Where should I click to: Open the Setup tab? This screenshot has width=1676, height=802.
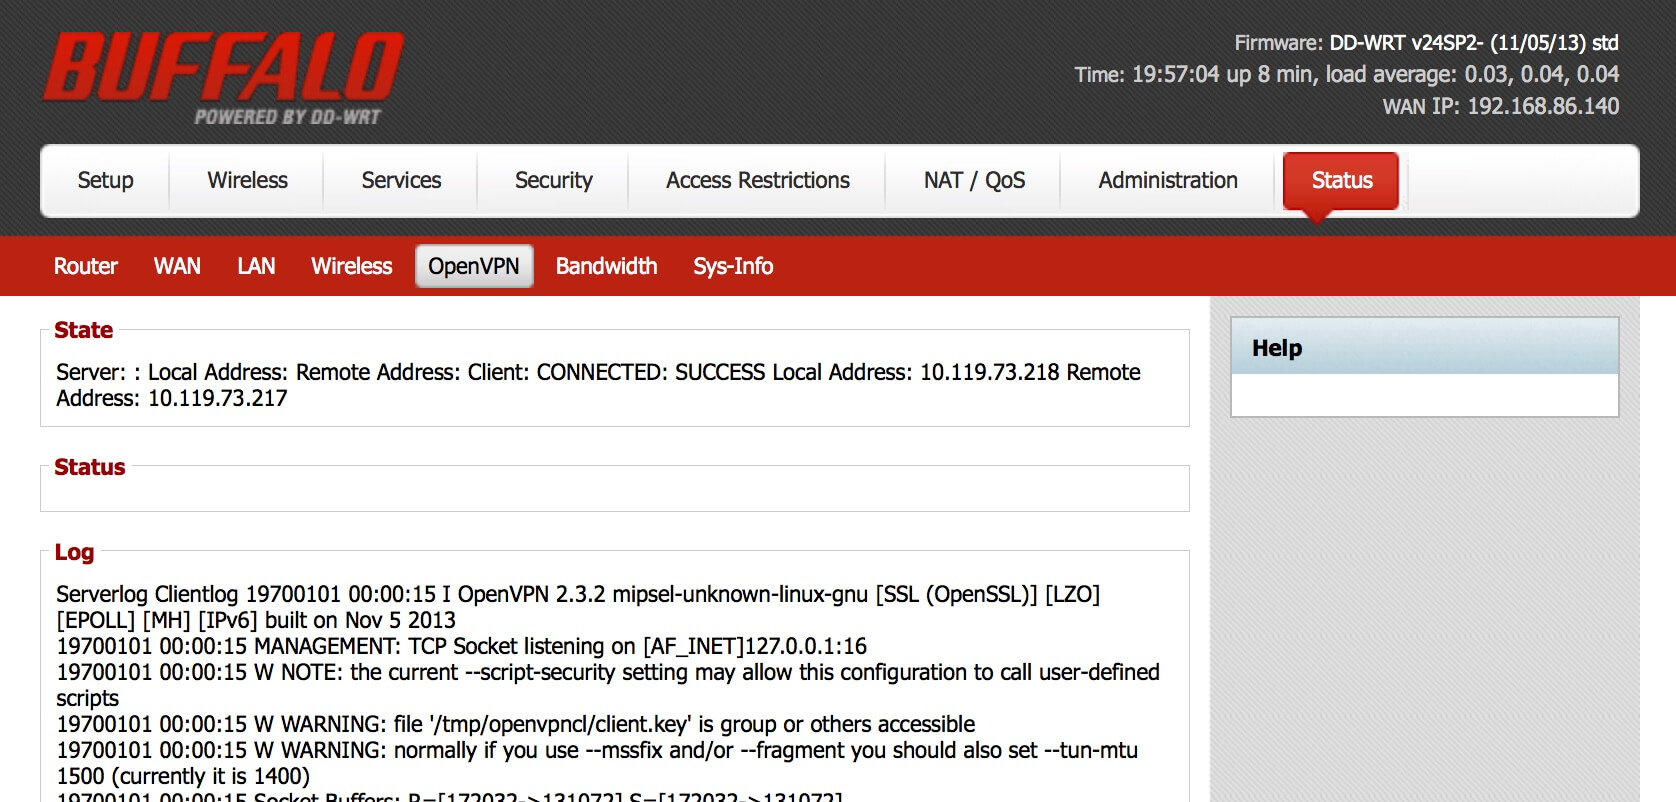105,180
